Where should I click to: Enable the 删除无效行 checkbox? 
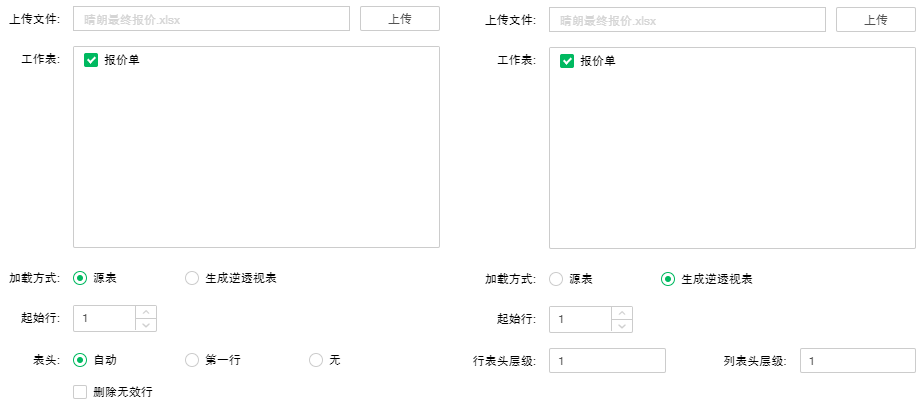[x=80, y=392]
